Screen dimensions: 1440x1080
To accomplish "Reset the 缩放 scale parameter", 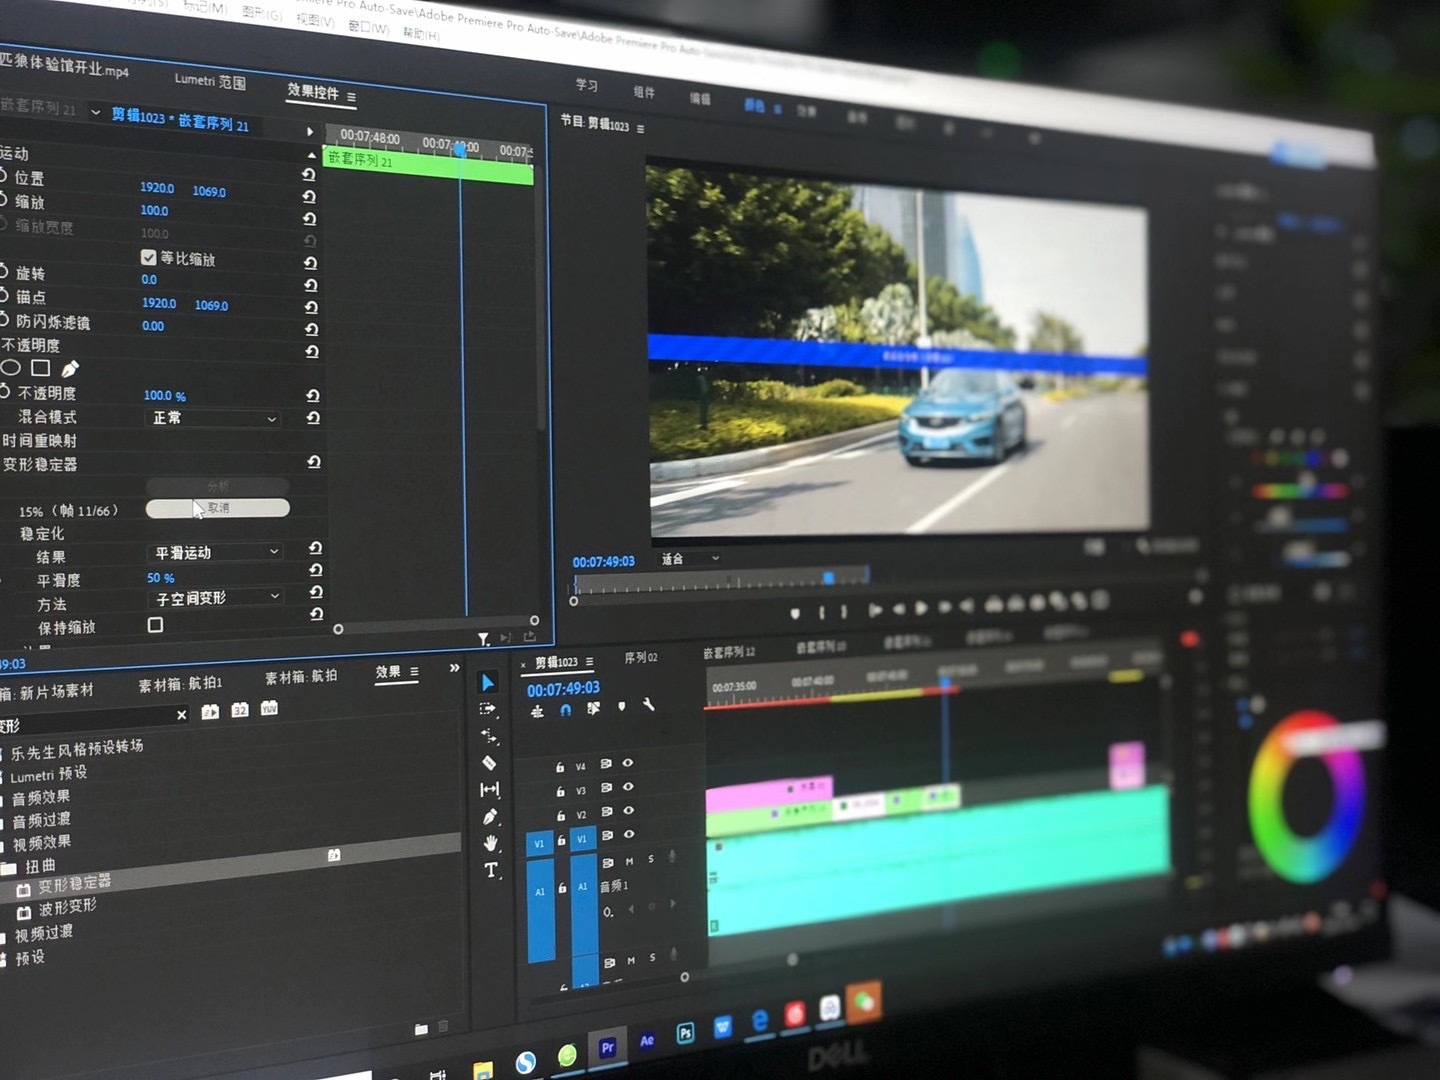I will (309, 218).
